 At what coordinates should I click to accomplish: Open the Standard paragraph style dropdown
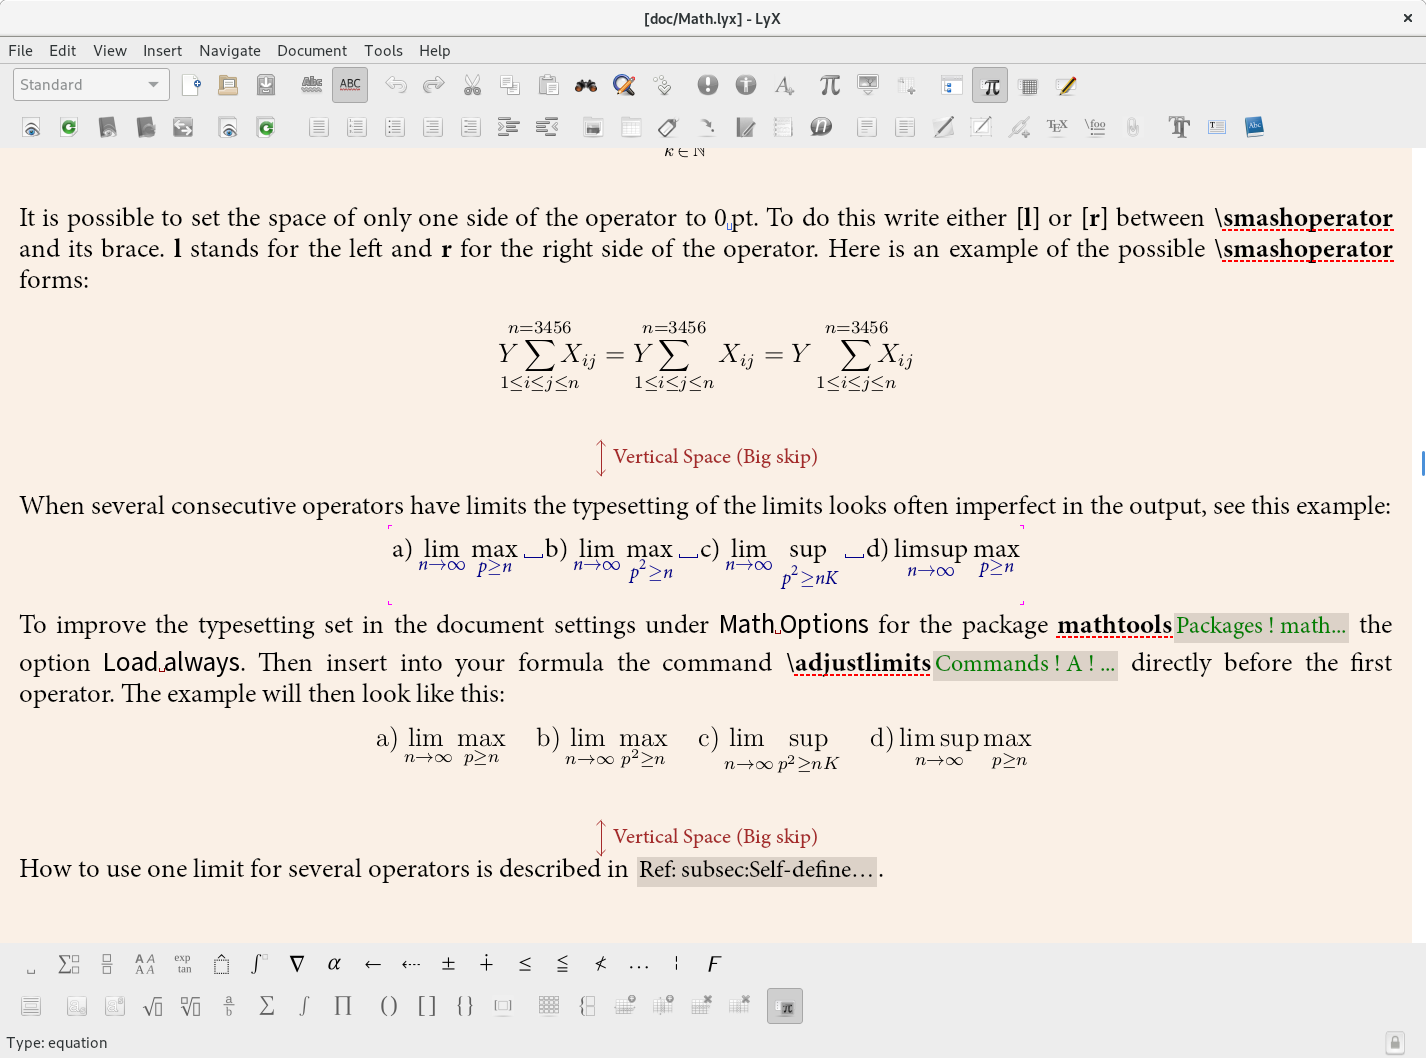point(91,85)
